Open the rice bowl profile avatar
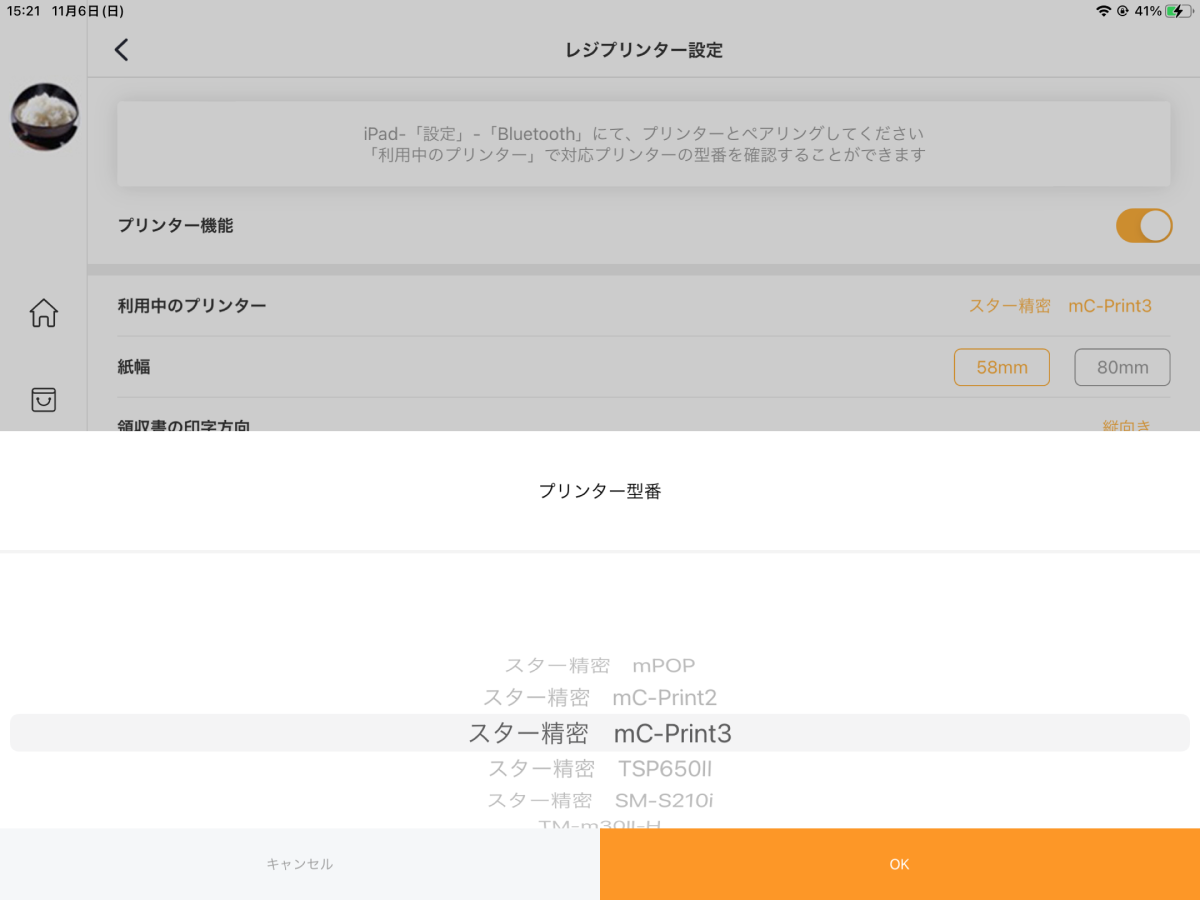Screen dimensions: 1200x900 (43, 116)
